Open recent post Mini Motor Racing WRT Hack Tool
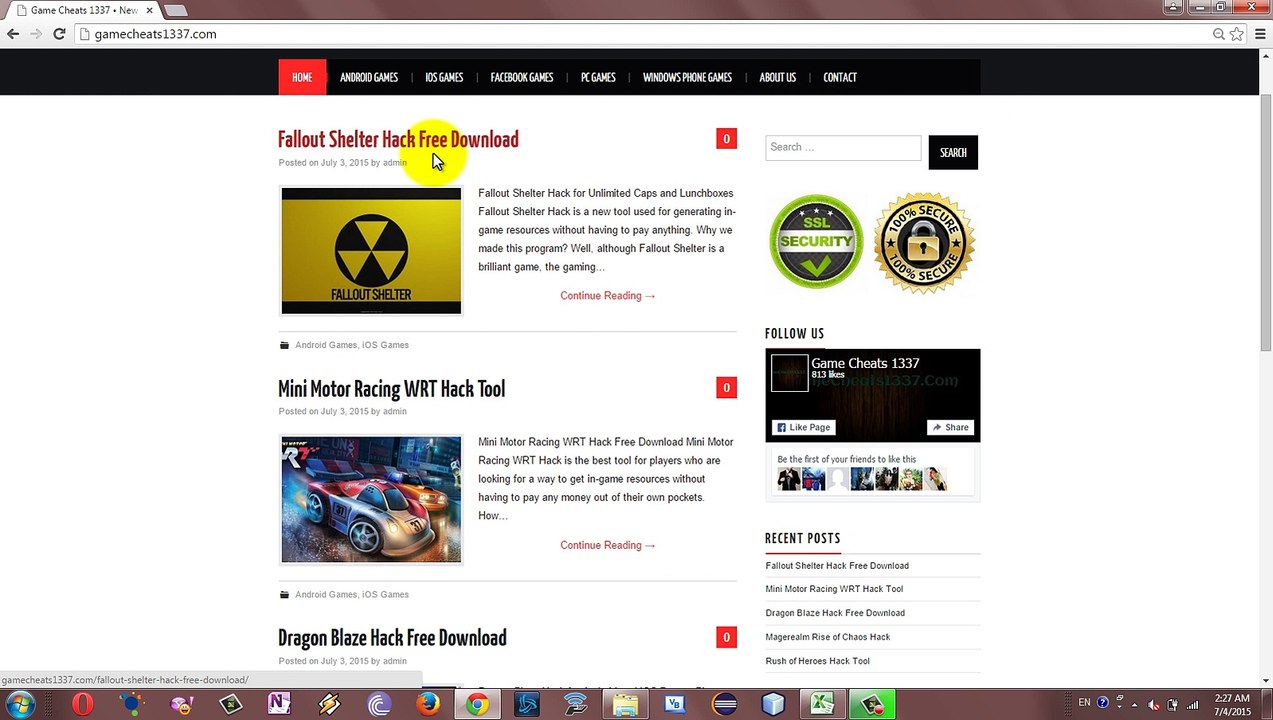The height and width of the screenshot is (720, 1273). [x=834, y=589]
